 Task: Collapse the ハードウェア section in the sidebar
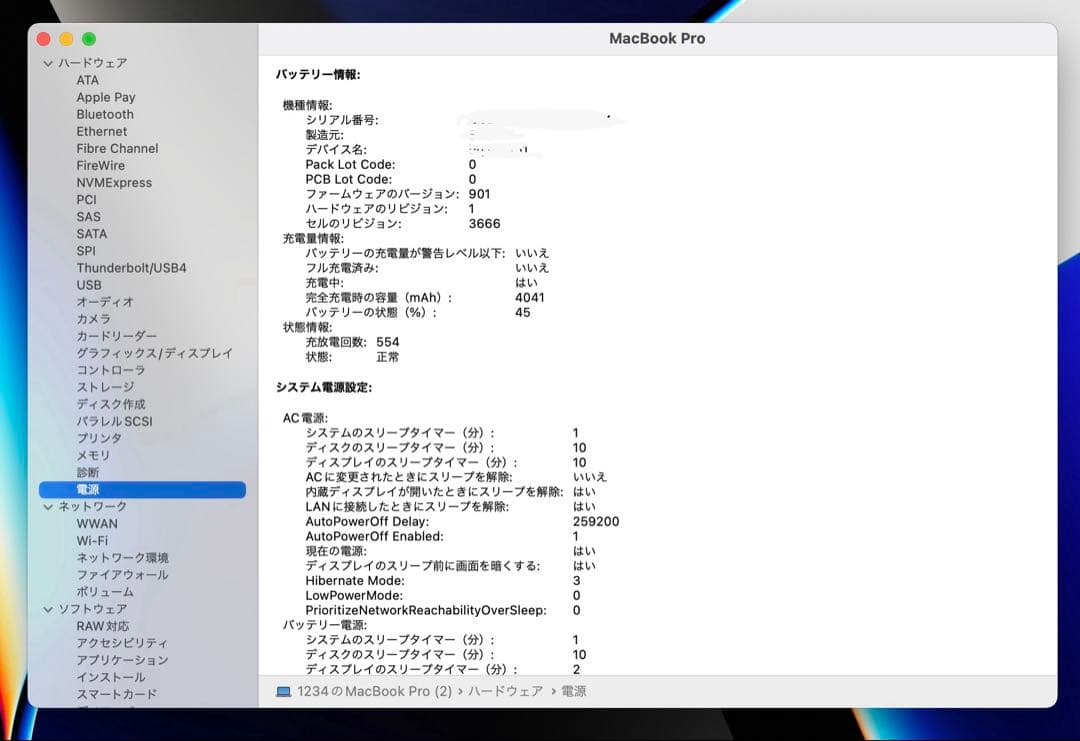click(46, 62)
